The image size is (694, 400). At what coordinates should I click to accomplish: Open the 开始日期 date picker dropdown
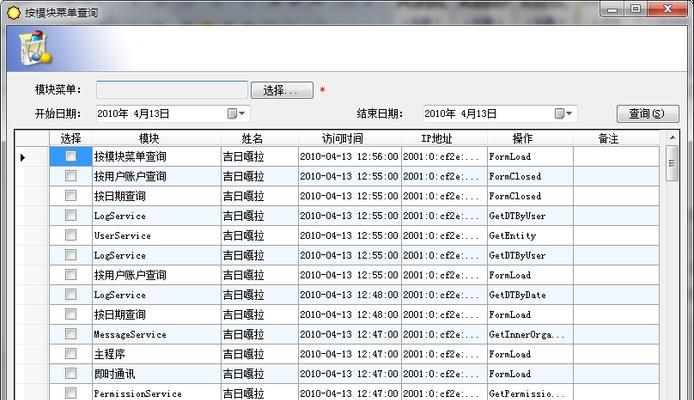tap(237, 114)
